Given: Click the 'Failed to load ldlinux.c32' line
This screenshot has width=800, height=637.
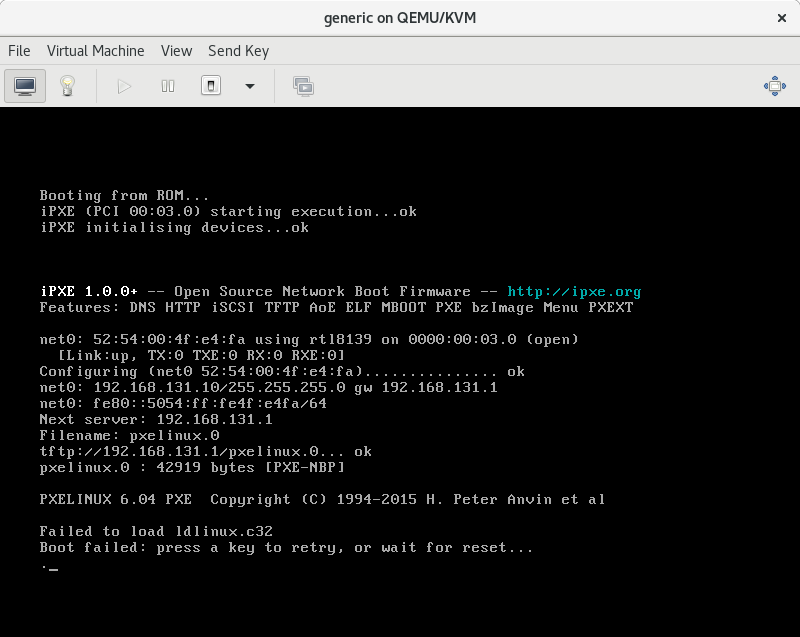Looking at the screenshot, I should click(x=156, y=531).
